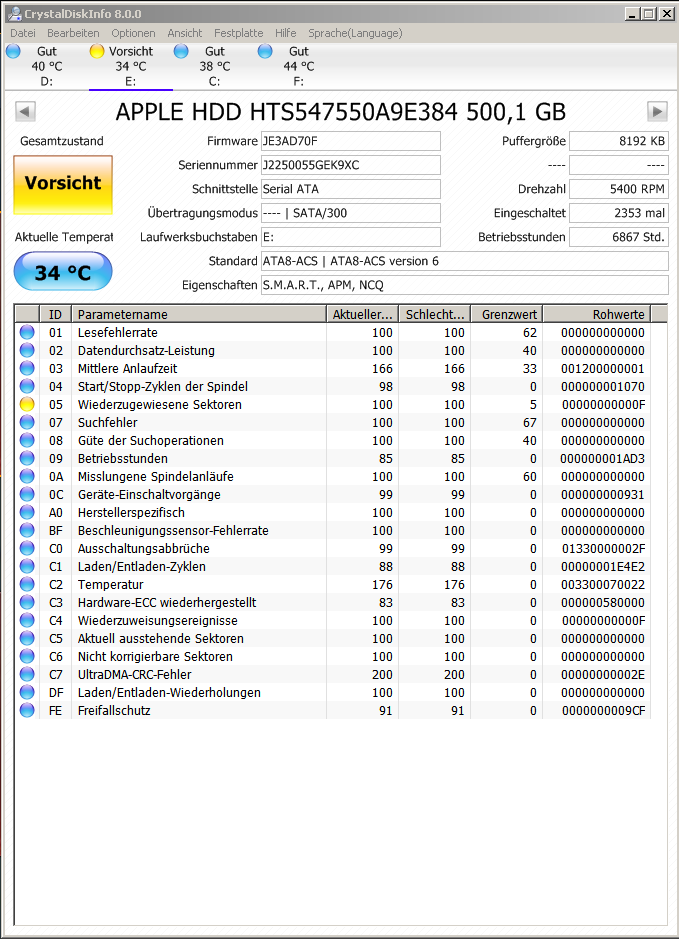Open the Festplatte menu
The height and width of the screenshot is (939, 679).
click(x=238, y=33)
